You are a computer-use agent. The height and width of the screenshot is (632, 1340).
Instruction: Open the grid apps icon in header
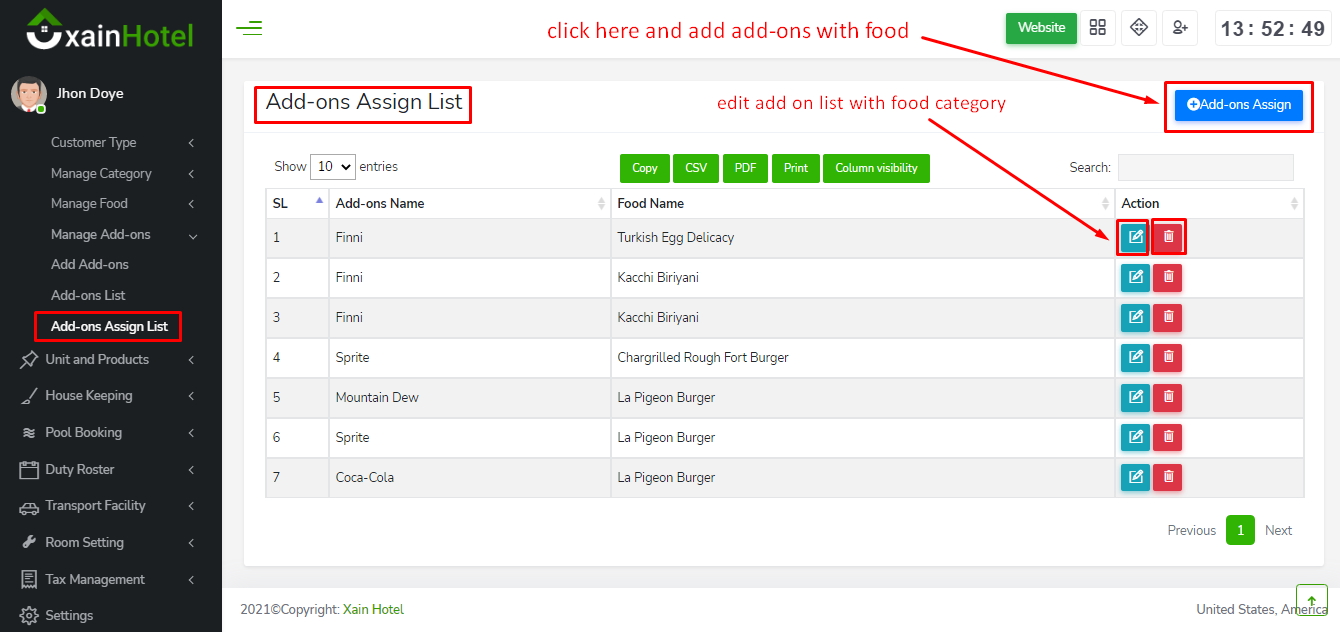(1098, 28)
